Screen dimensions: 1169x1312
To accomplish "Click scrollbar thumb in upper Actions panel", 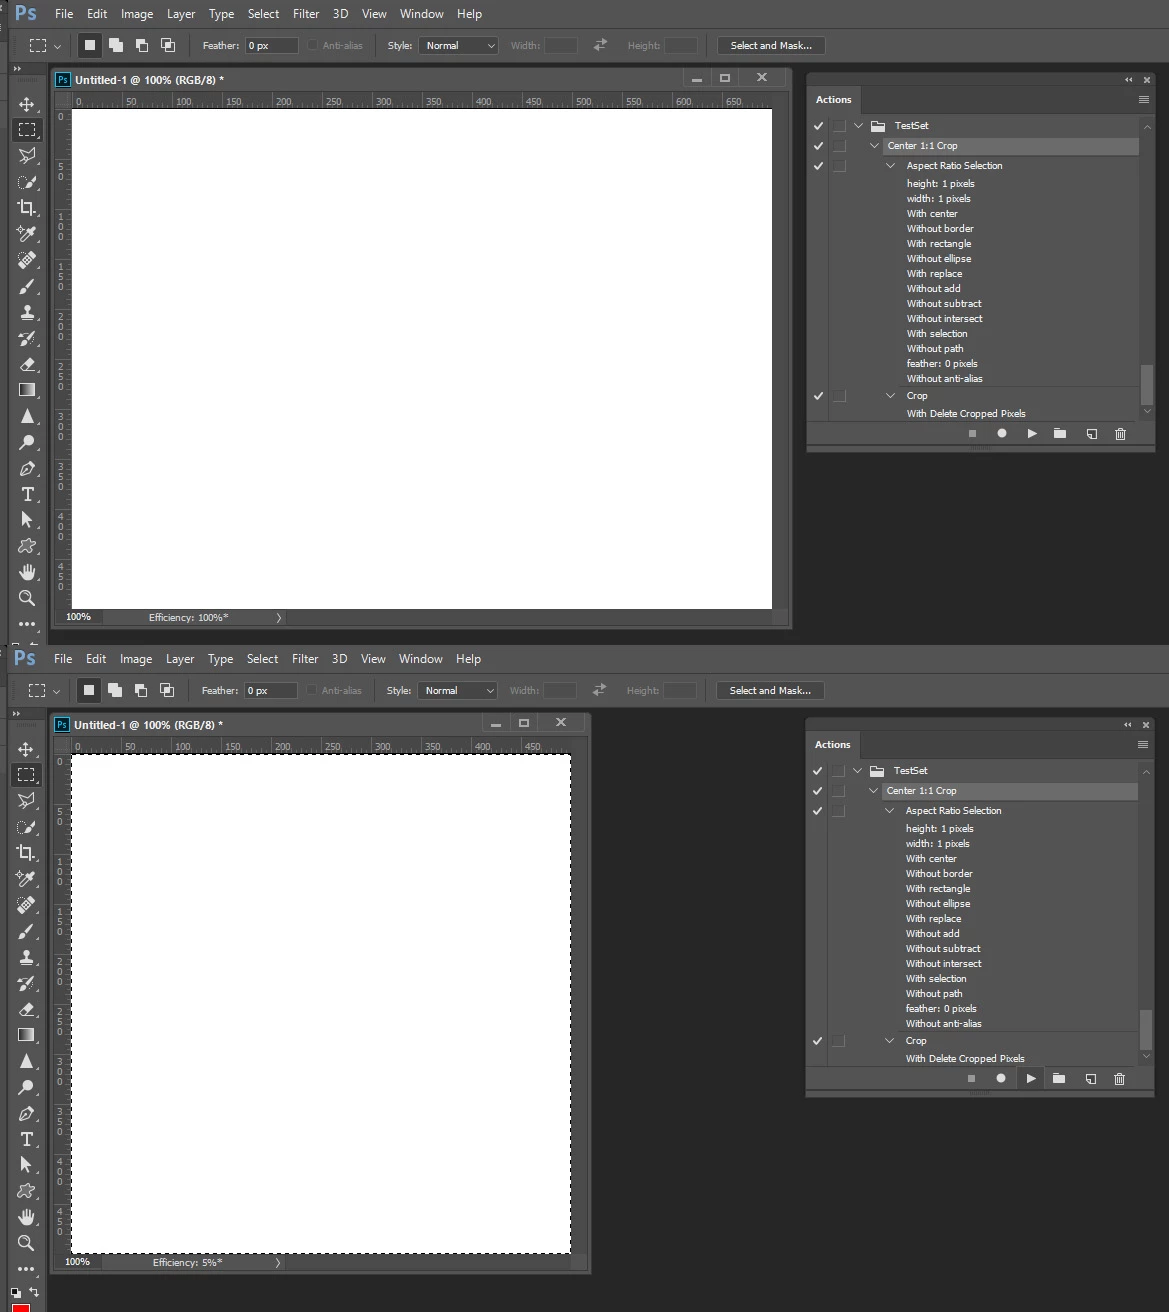I will click(x=1147, y=384).
